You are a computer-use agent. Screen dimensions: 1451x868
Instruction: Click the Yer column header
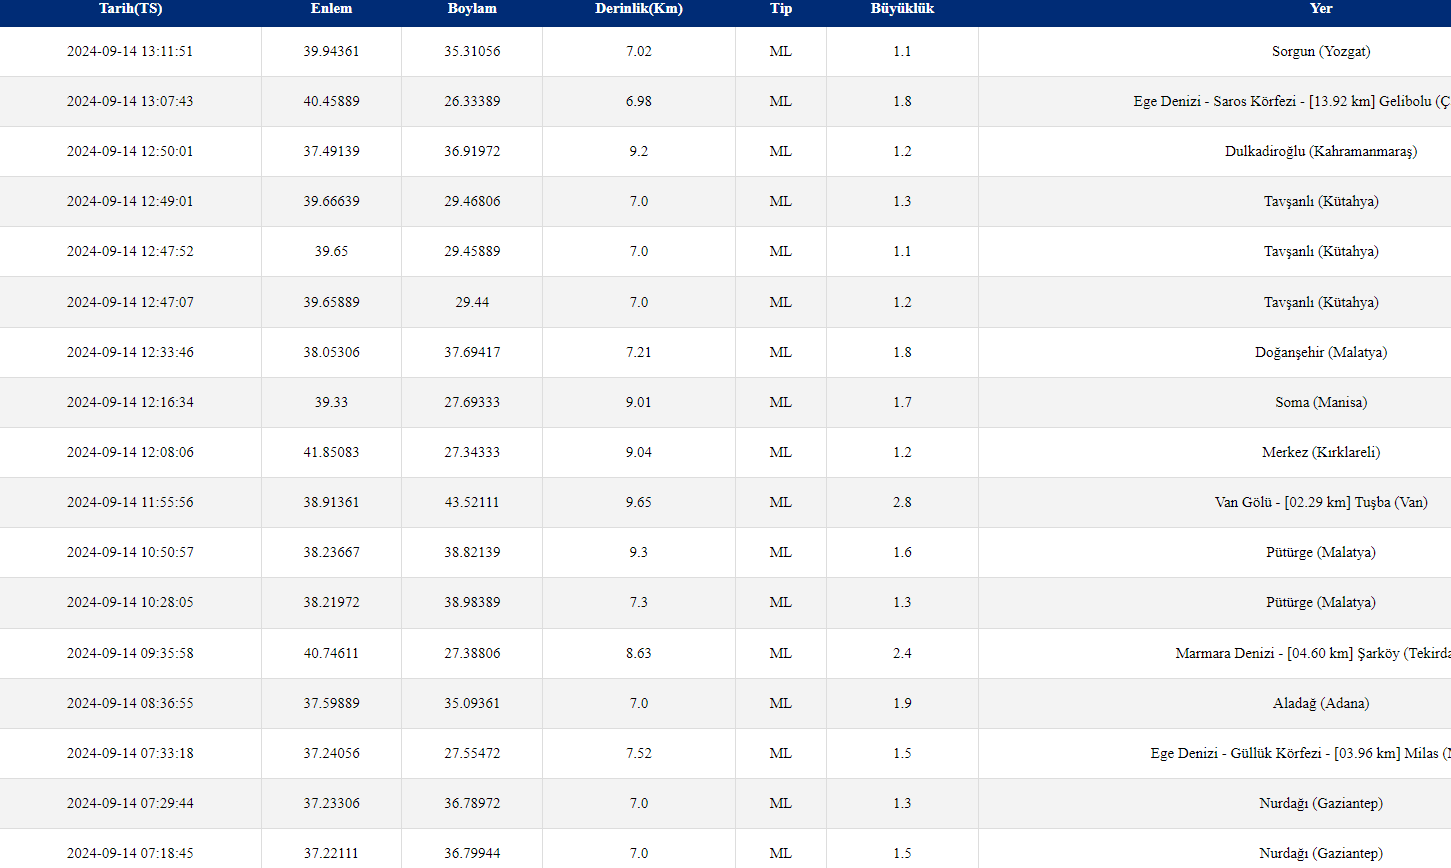pos(1321,8)
